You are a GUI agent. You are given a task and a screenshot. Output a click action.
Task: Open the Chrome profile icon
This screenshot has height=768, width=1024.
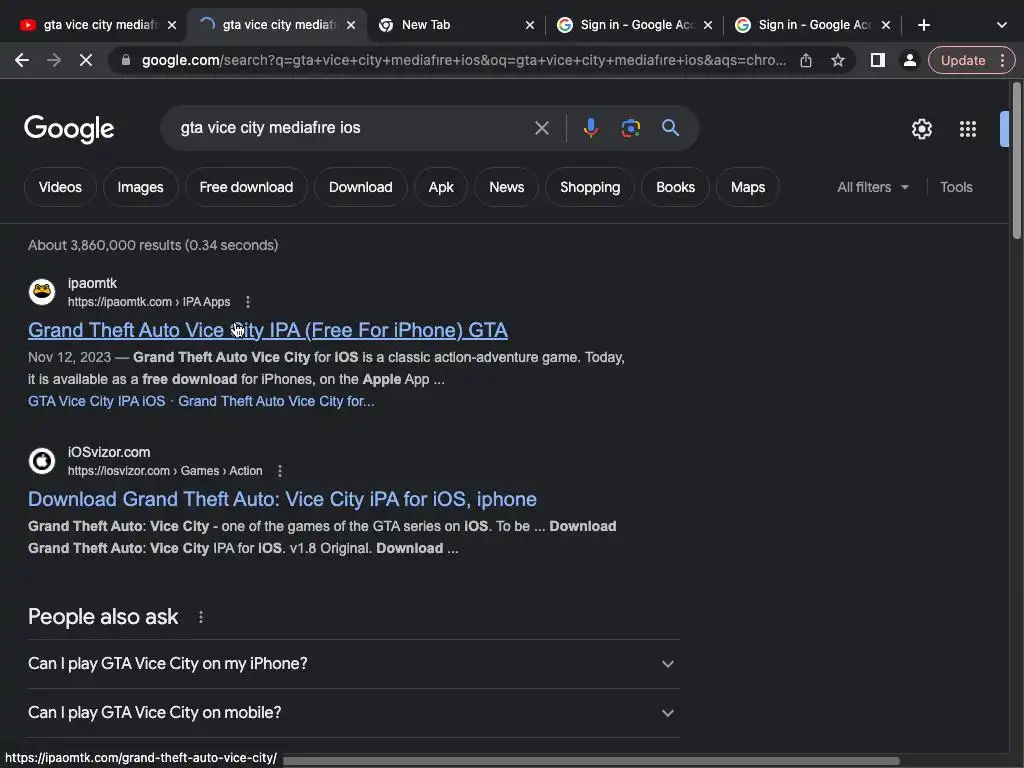(x=909, y=60)
